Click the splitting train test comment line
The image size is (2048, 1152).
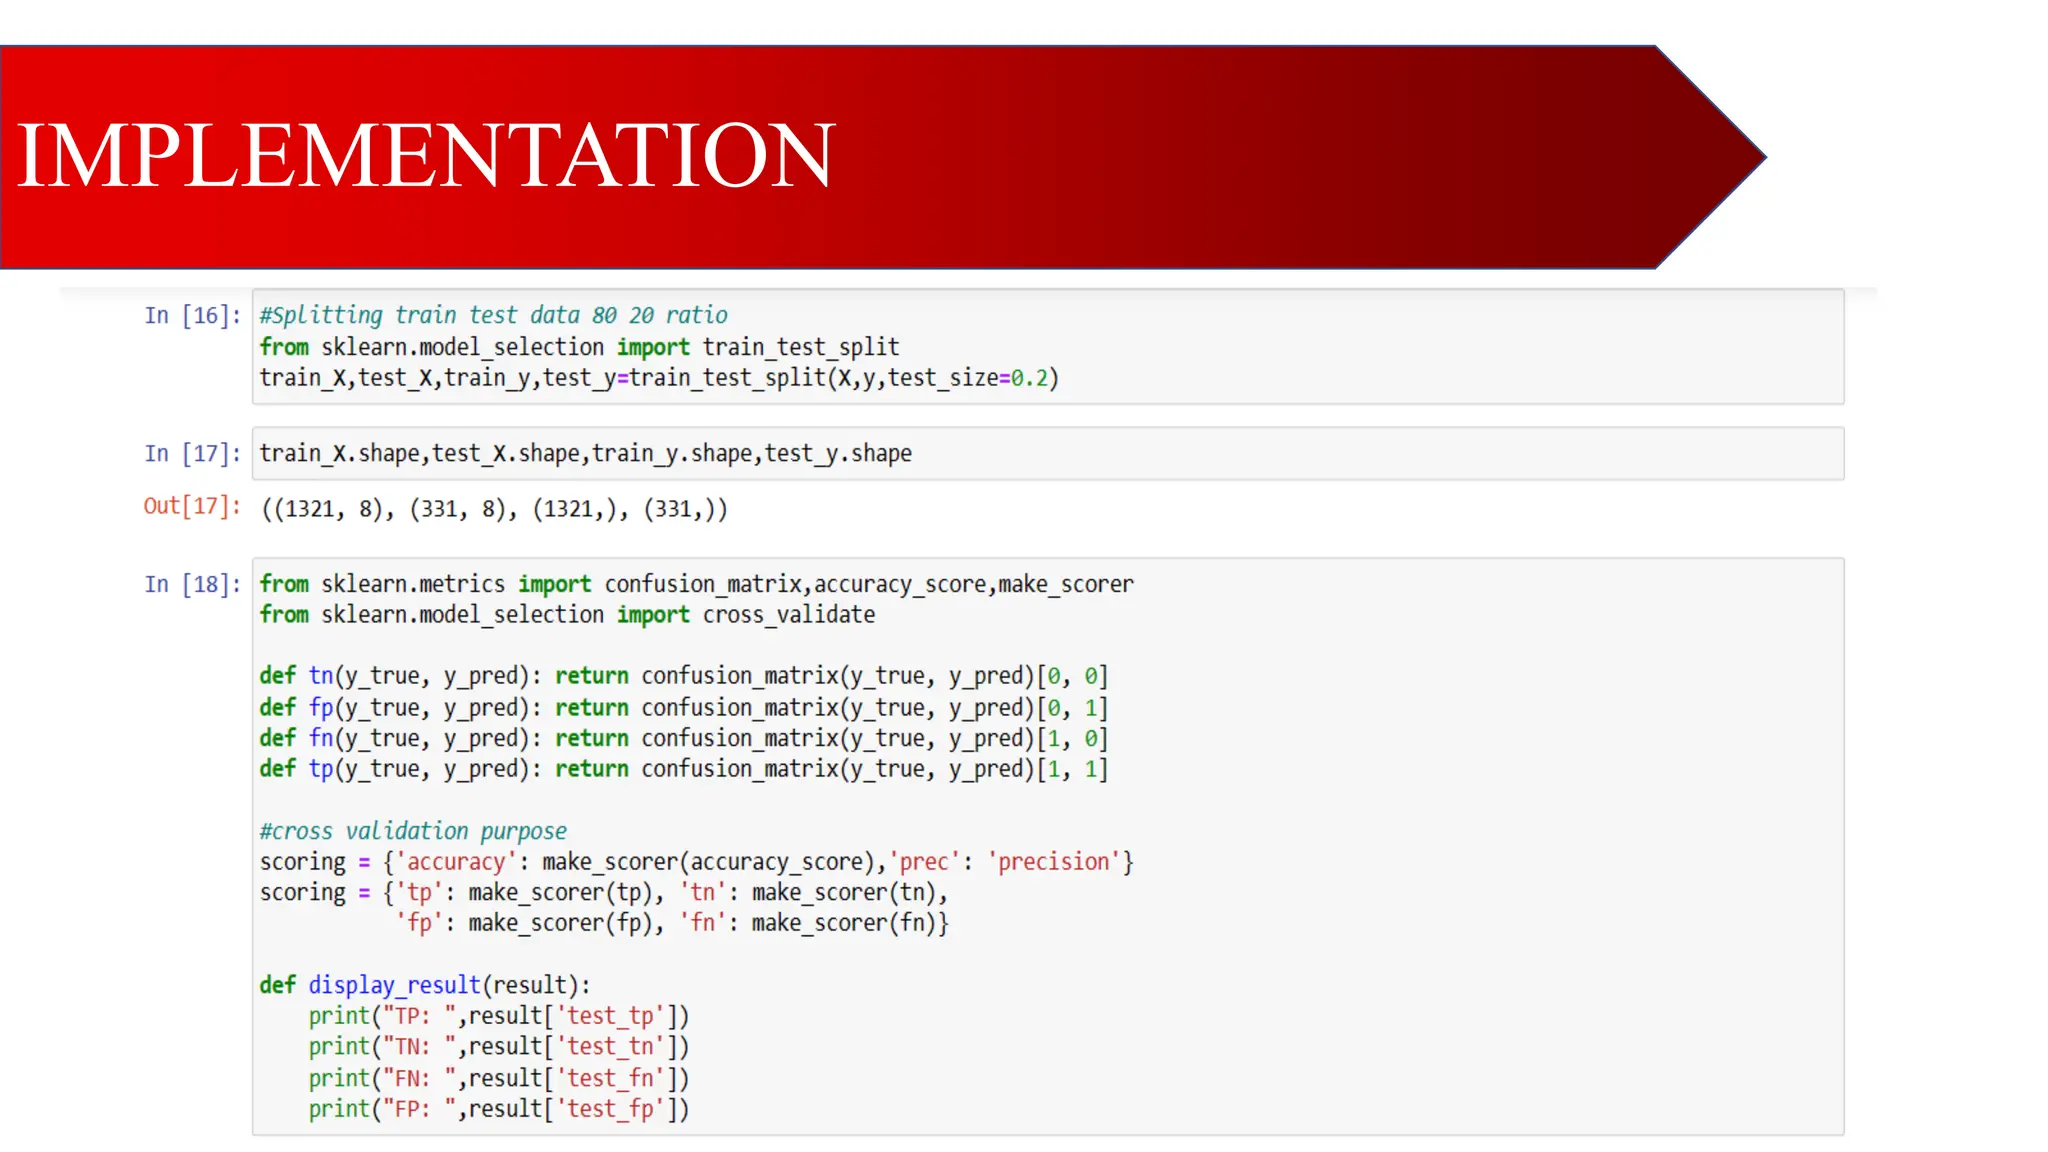493,316
